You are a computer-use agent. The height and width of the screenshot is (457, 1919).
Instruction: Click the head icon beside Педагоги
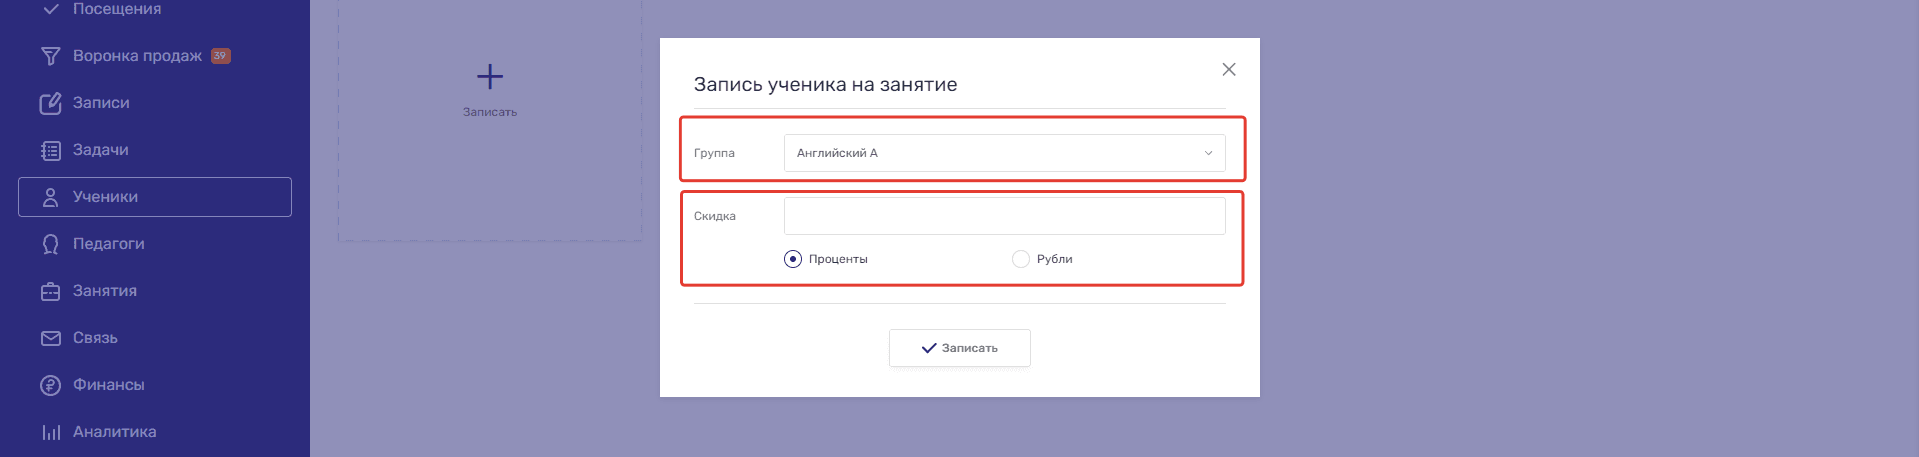pos(50,244)
